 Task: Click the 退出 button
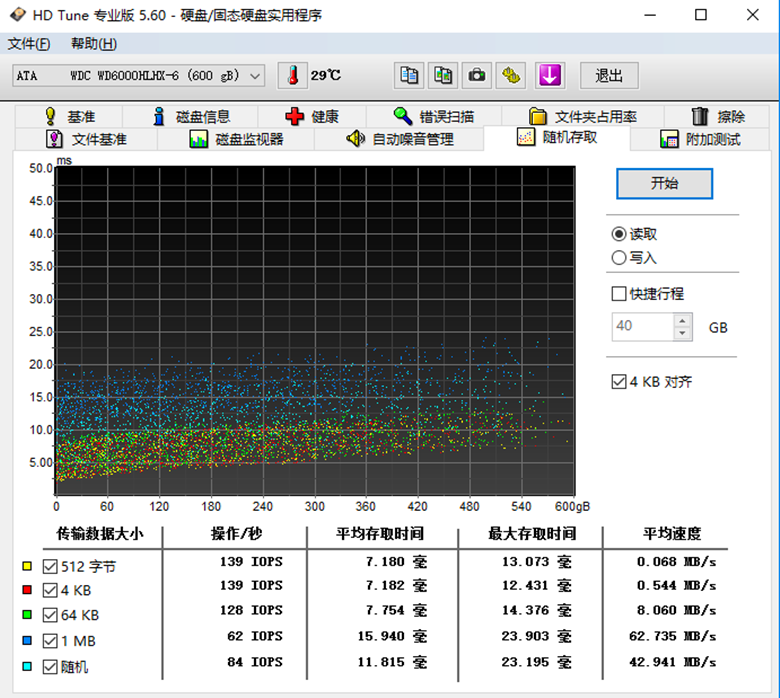609,76
